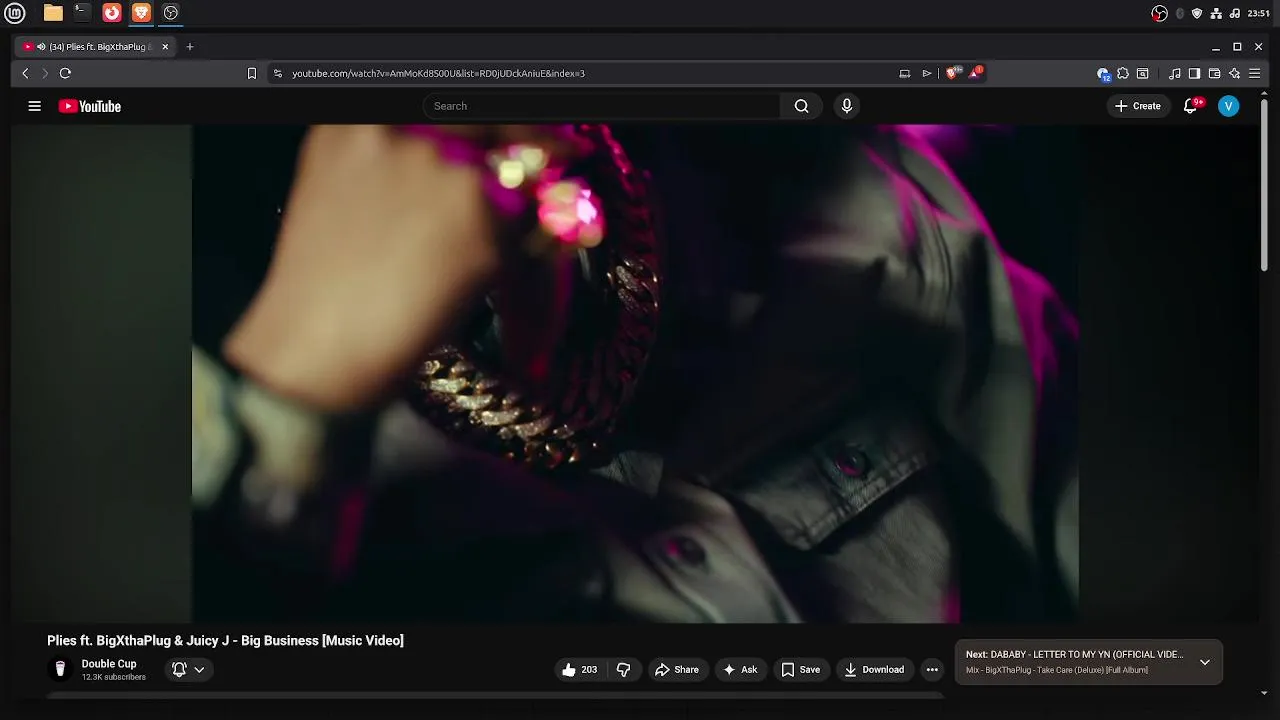
Task: Switch to the Brave browser taskbar icon
Action: click(x=141, y=13)
